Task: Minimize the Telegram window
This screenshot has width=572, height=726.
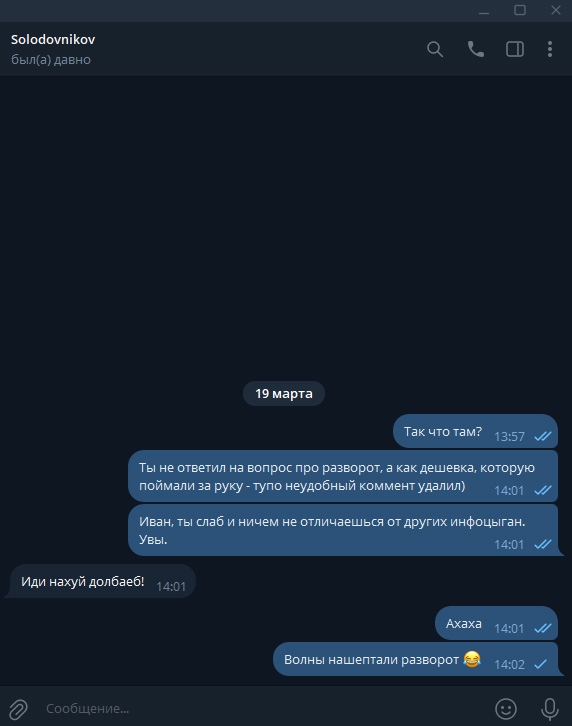Action: tap(484, 10)
